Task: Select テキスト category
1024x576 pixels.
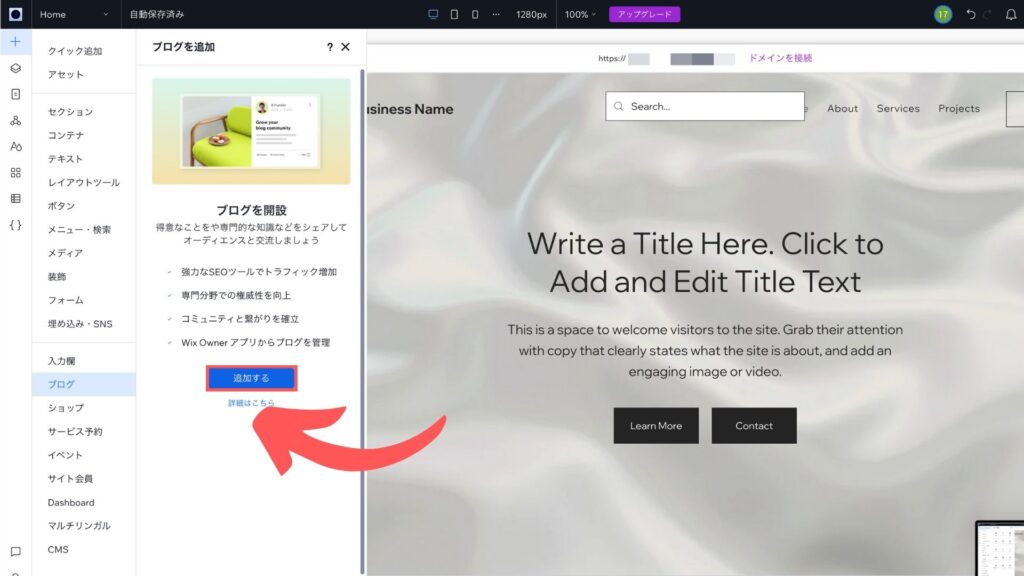Action: (65, 159)
